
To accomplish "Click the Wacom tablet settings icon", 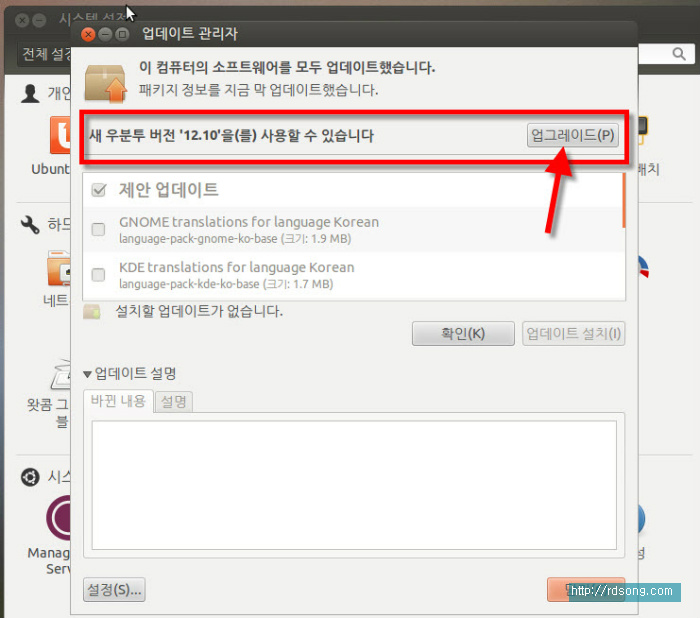I will coord(62,374).
